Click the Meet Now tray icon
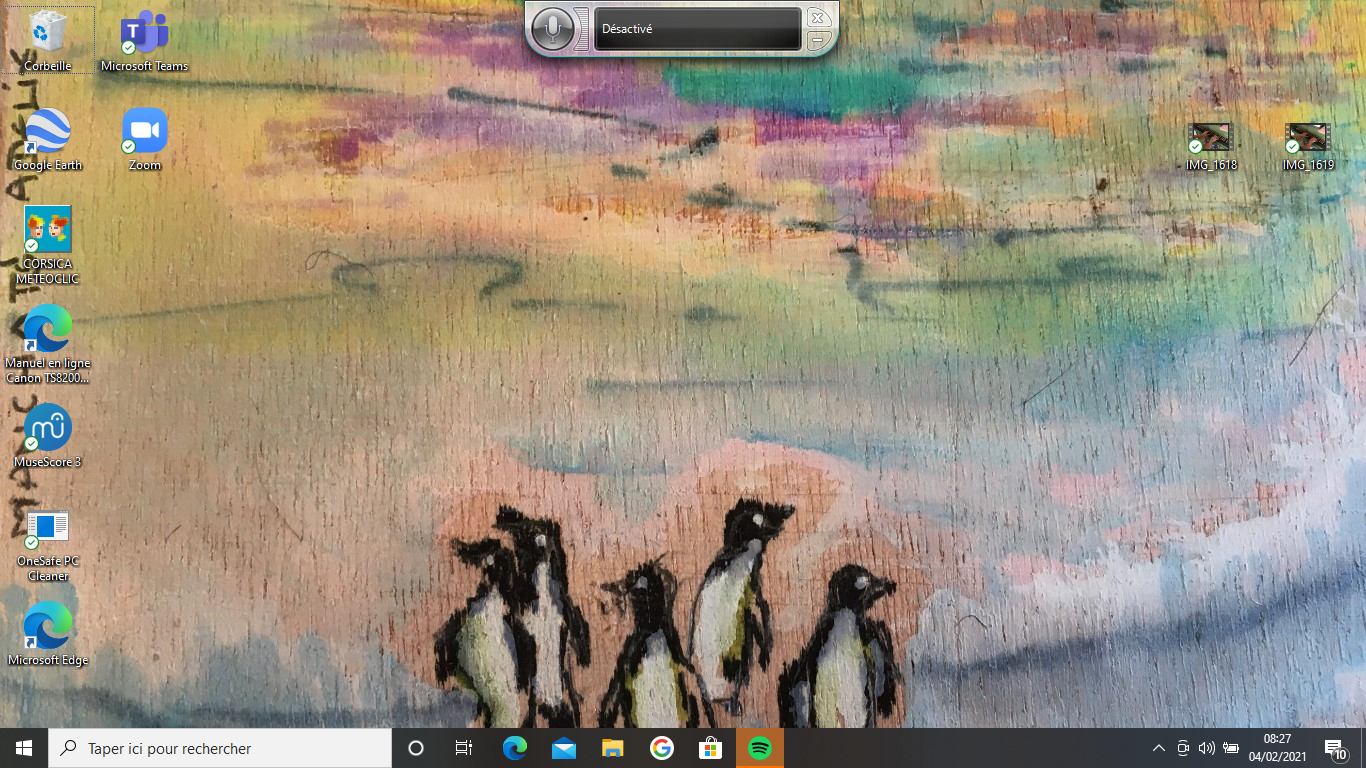This screenshot has width=1366, height=768. [1183, 748]
